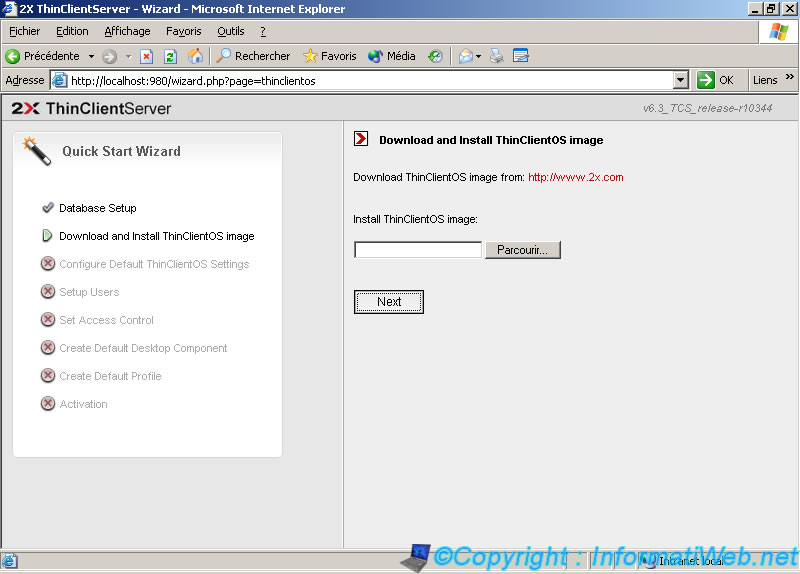
Task: Click the red X icon beside Create Default Profile
Action: 48,376
